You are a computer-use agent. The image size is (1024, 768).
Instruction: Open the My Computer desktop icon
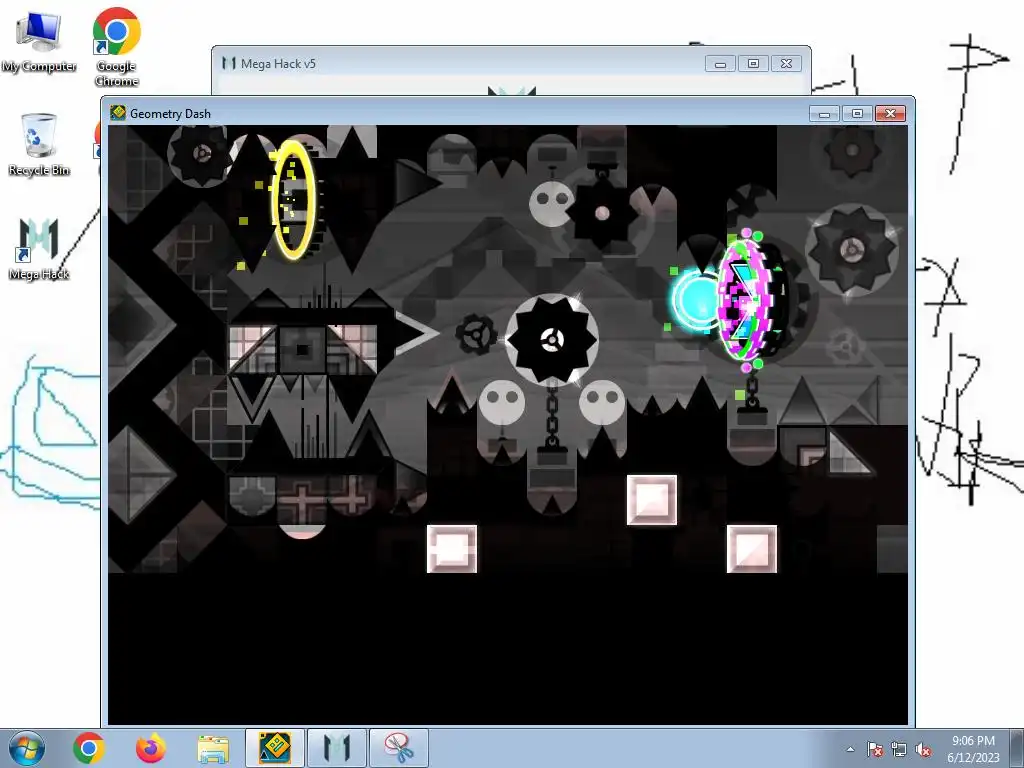coord(39,42)
